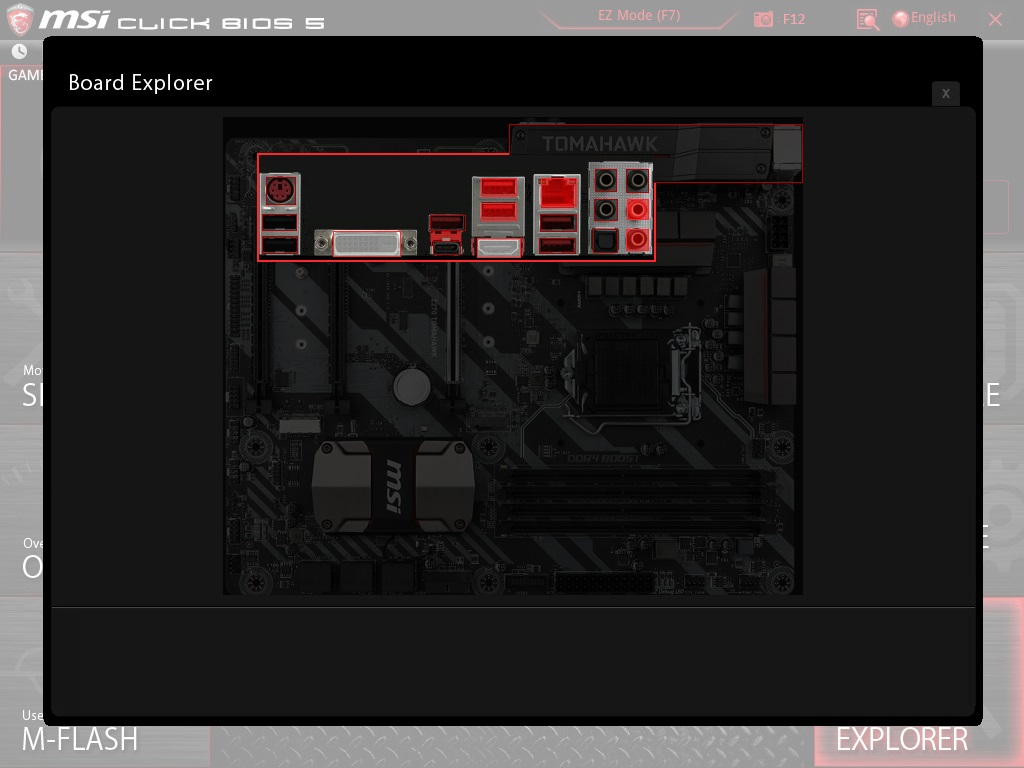This screenshot has width=1024, height=768.
Task: Select the PS/2 port on the back panel
Action: 281,192
